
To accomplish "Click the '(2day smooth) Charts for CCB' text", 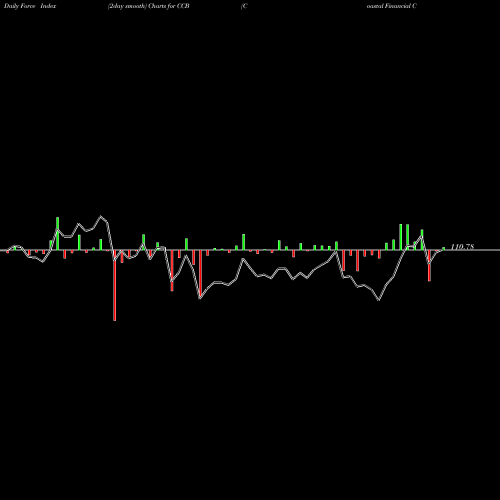I will [149, 6].
